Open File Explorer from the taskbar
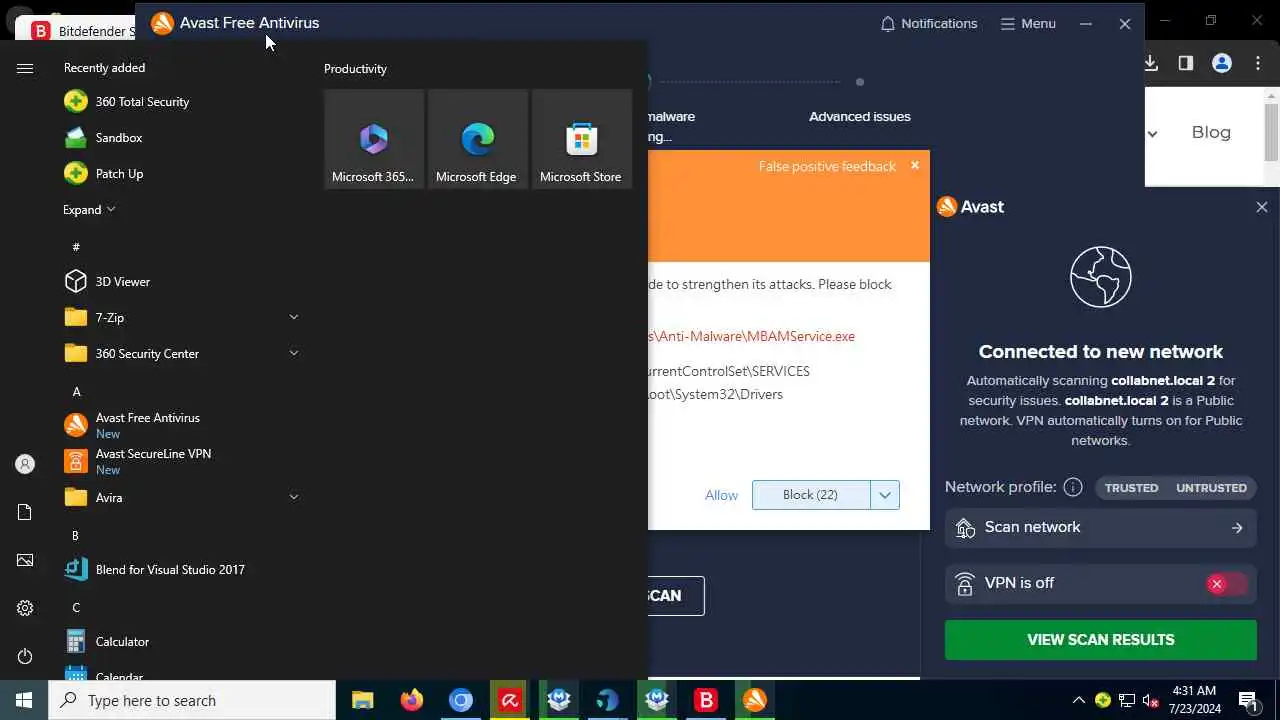The image size is (1280, 720). 362,700
